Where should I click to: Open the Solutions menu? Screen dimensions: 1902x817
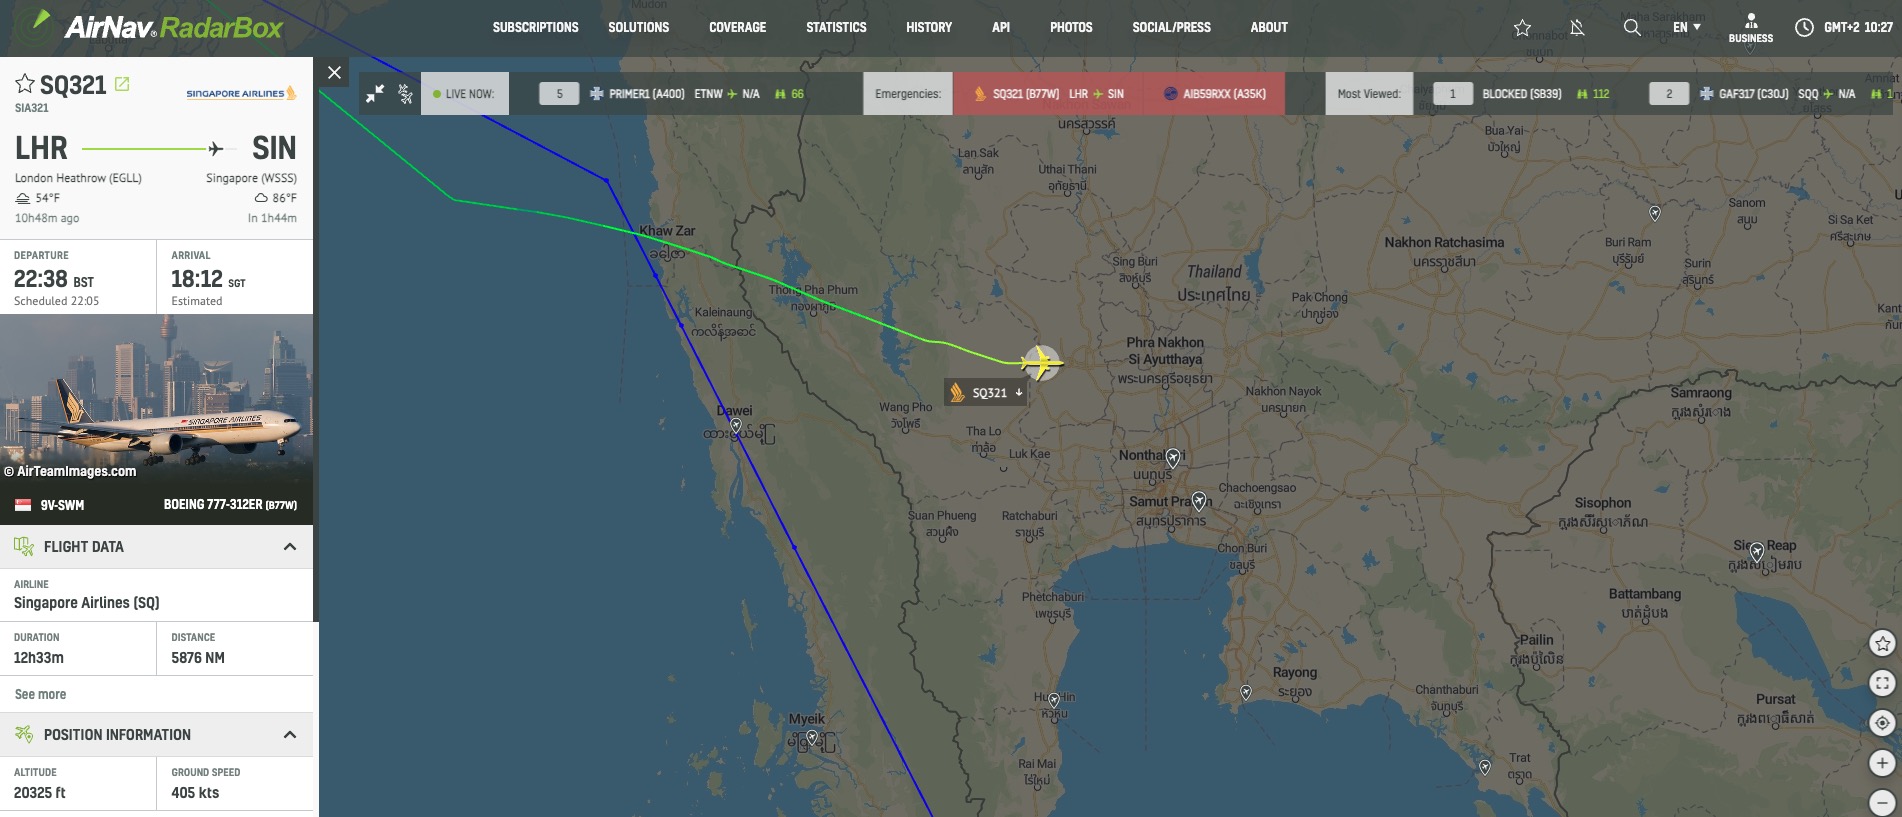(638, 27)
